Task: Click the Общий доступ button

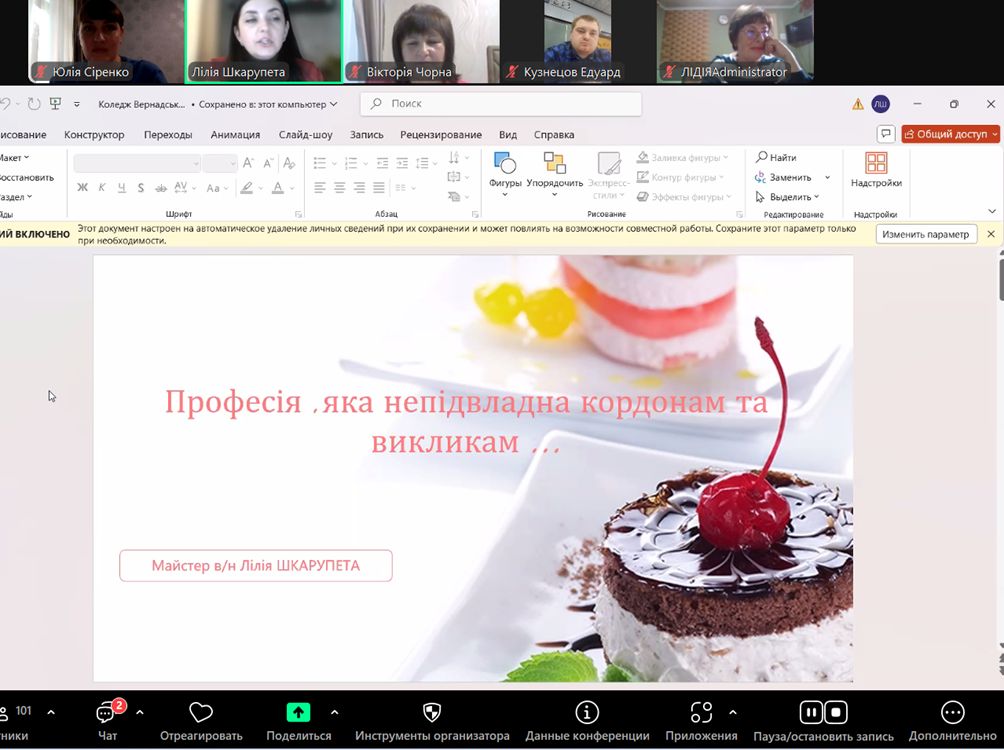Action: [950, 134]
